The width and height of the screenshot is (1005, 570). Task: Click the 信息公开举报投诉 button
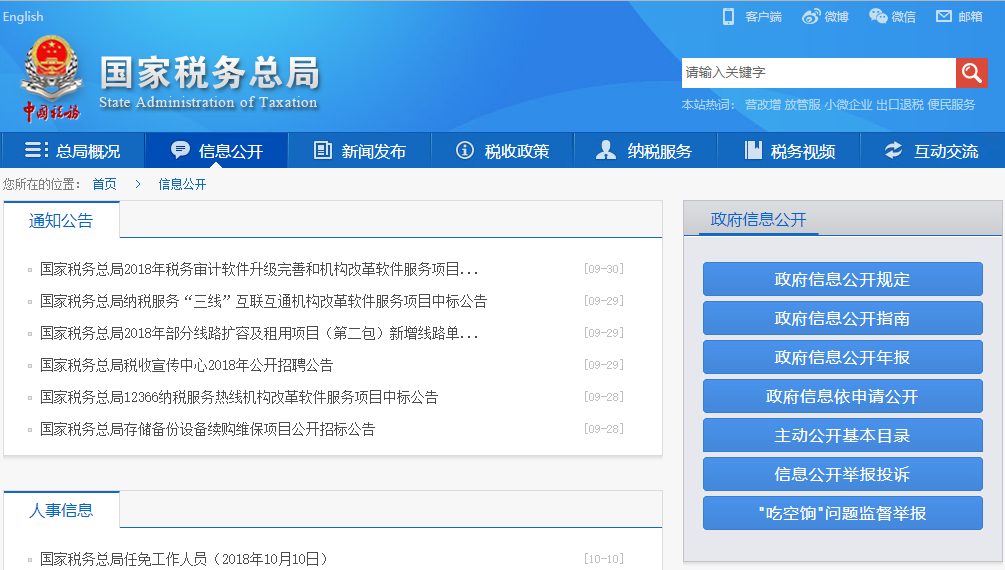pyautogui.click(x=843, y=474)
